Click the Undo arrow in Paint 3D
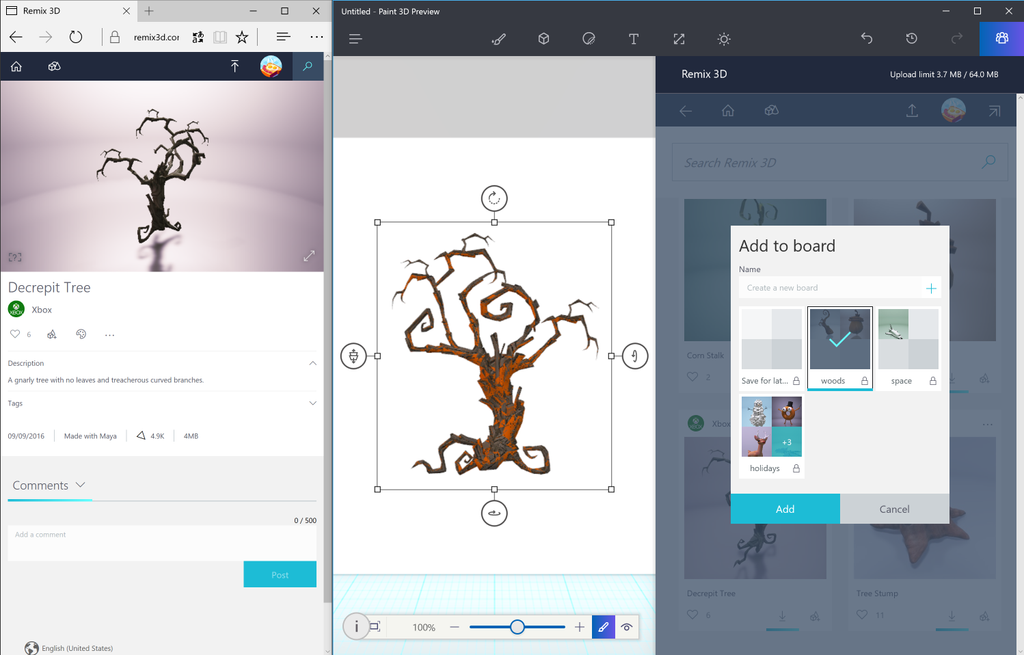1024x655 pixels. (866, 39)
